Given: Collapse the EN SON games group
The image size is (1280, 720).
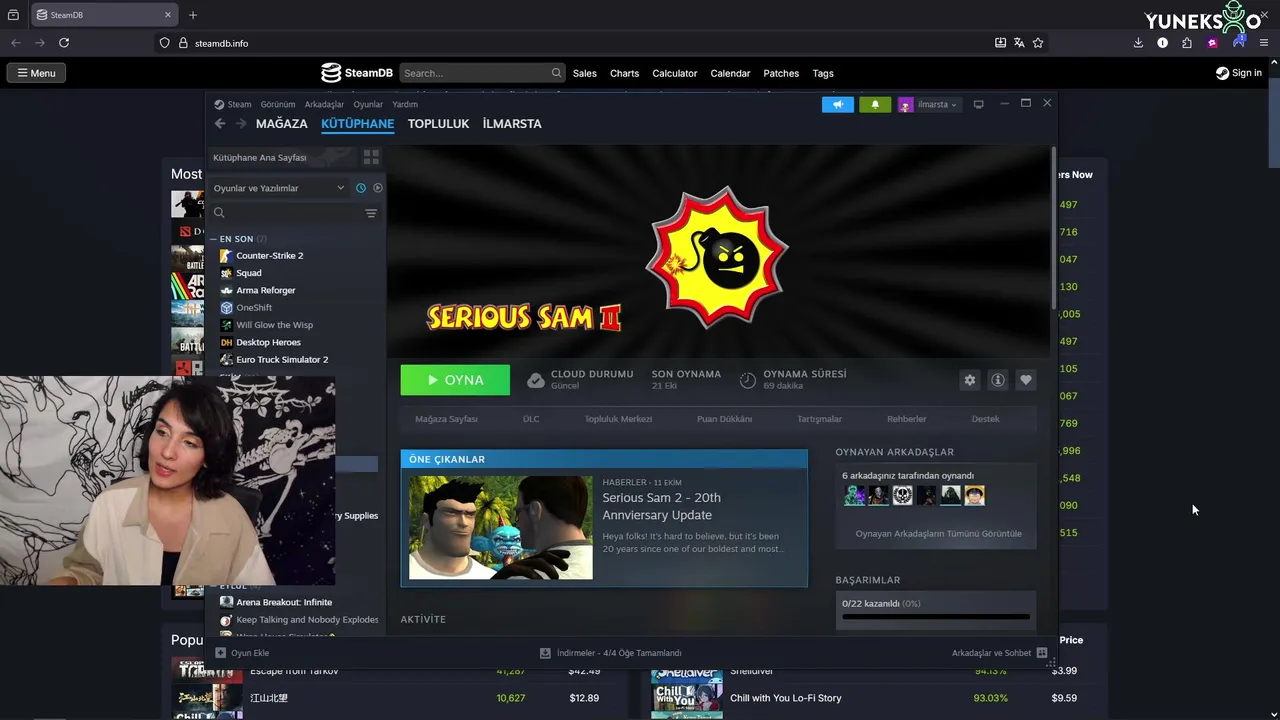Looking at the screenshot, I should [214, 239].
